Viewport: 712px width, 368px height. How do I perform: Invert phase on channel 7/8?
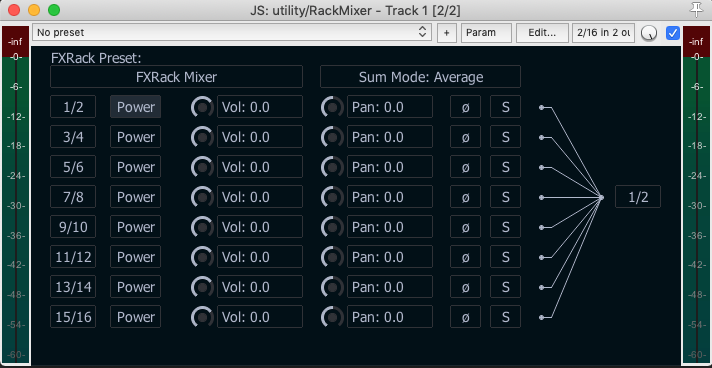click(465, 197)
